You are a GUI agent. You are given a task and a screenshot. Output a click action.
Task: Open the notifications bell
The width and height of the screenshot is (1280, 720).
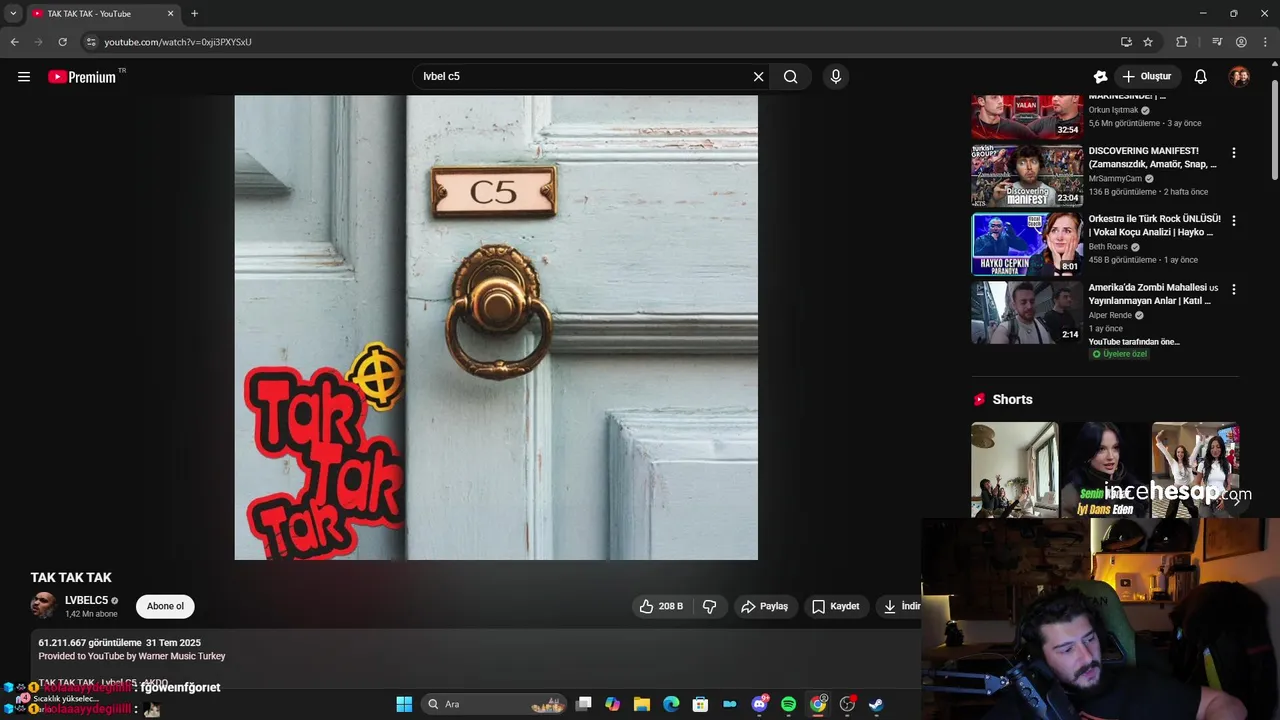[x=1201, y=77]
